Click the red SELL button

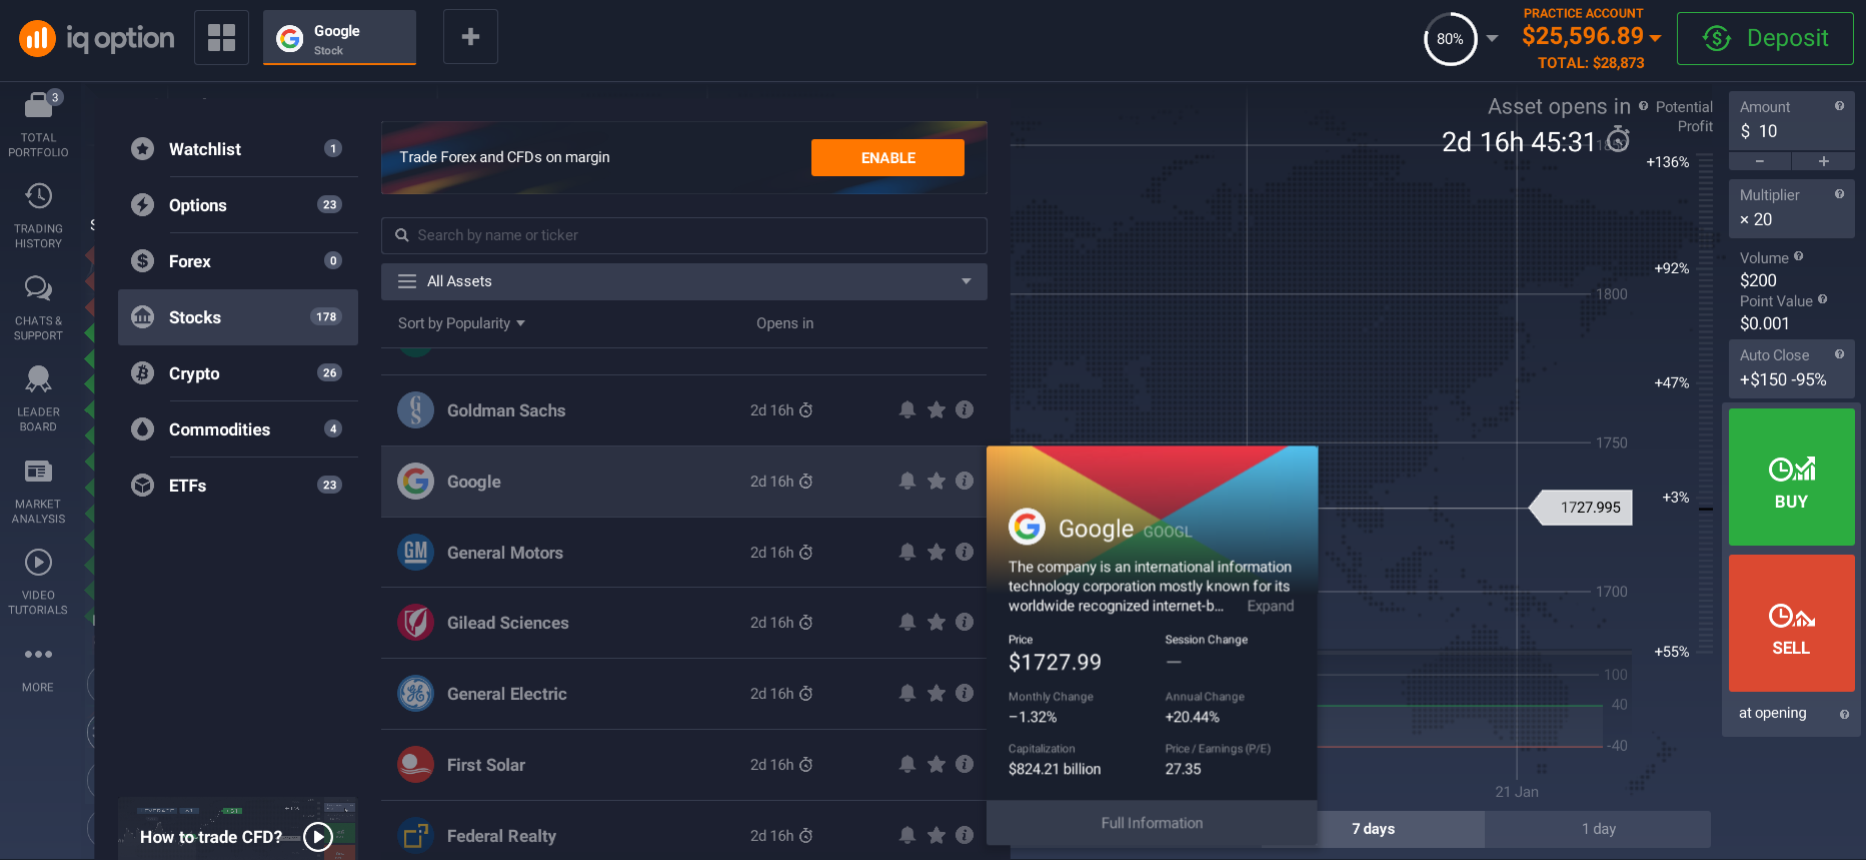coord(1791,623)
